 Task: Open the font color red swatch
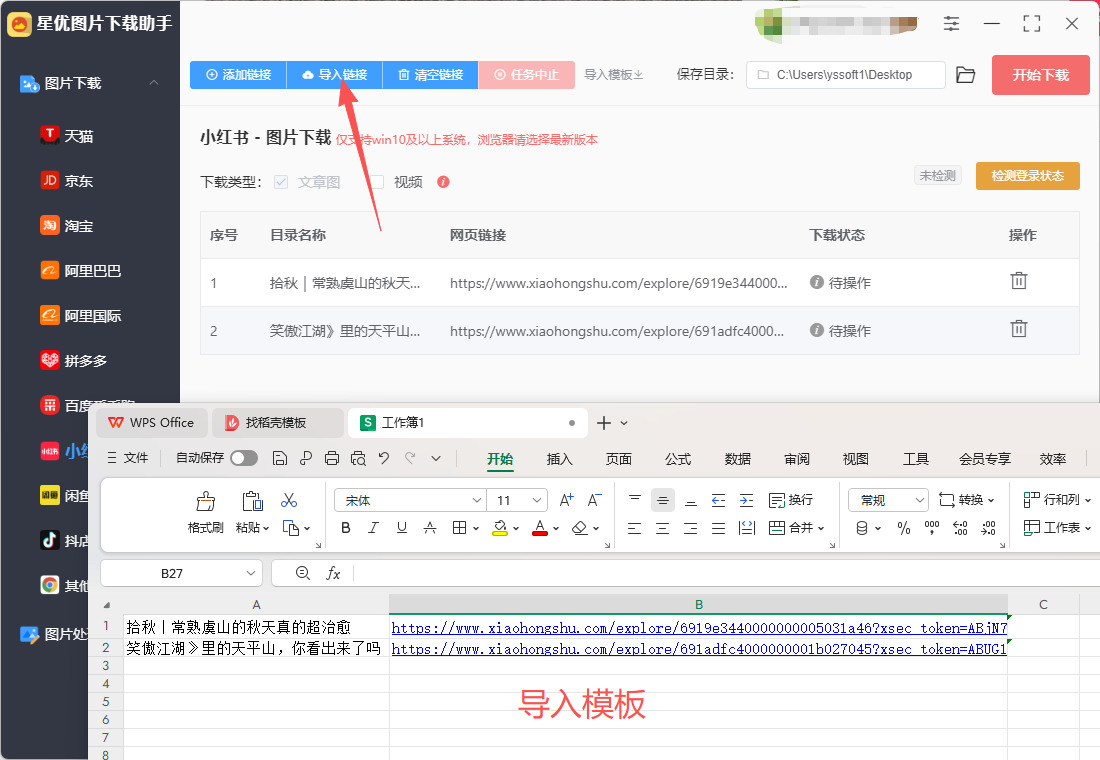click(540, 528)
